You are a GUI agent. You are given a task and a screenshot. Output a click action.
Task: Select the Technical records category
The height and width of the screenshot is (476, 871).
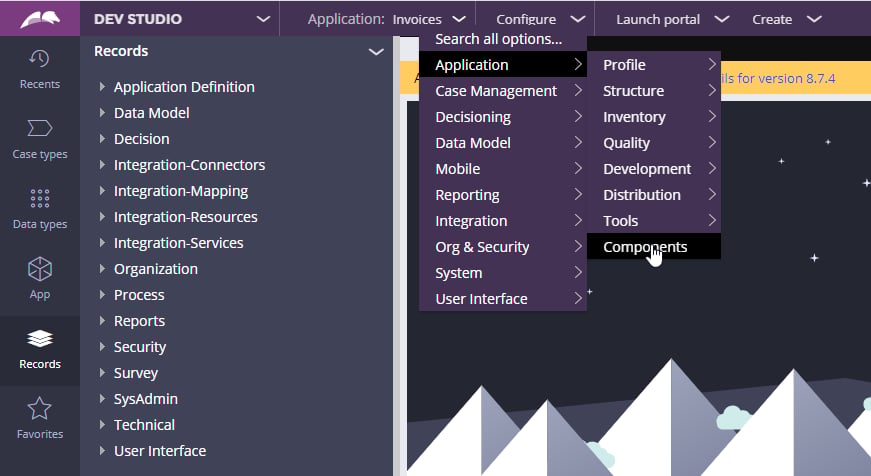144,425
